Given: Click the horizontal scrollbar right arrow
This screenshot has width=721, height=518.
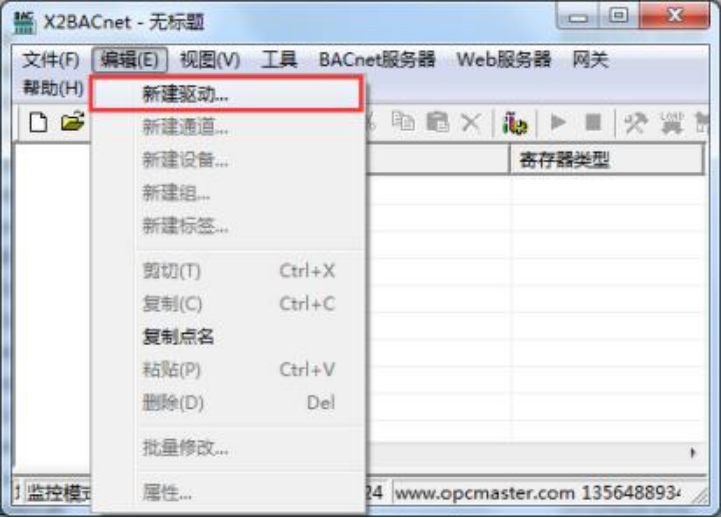Looking at the screenshot, I should [692, 453].
